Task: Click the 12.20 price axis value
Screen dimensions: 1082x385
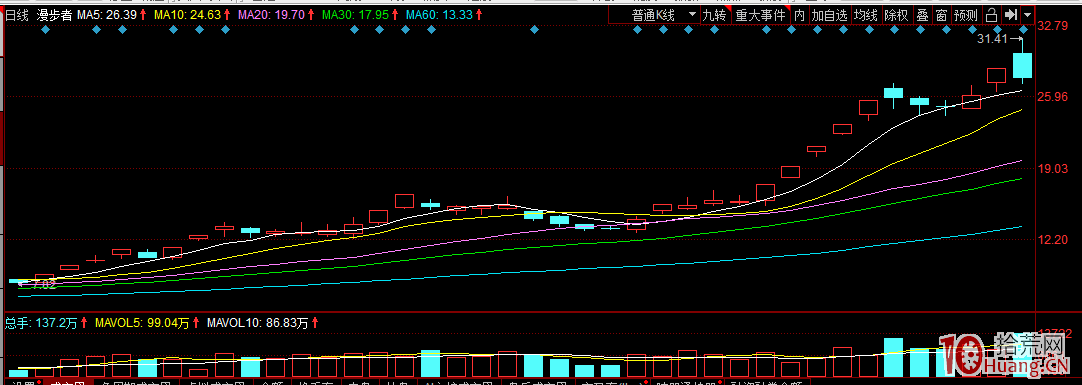Action: [x=1052, y=239]
